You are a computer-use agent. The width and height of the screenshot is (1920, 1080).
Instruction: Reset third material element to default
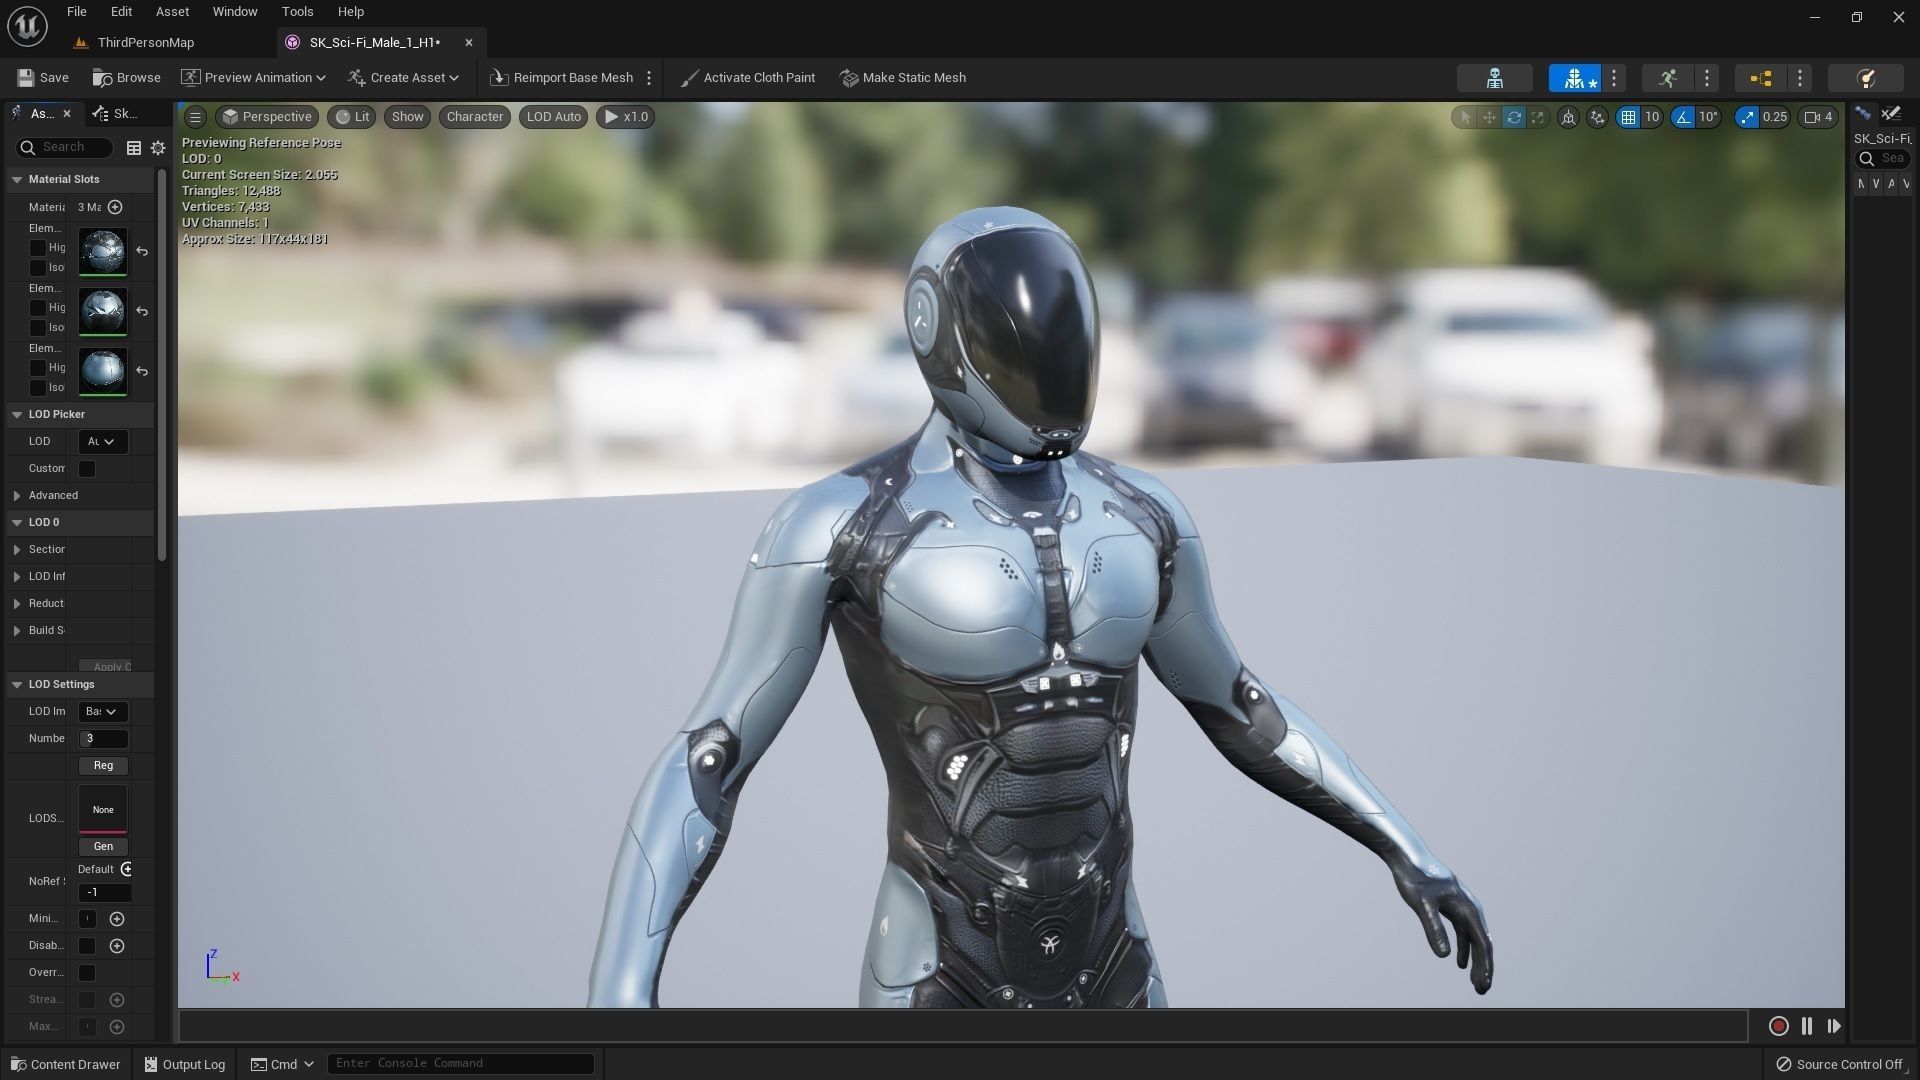click(142, 372)
